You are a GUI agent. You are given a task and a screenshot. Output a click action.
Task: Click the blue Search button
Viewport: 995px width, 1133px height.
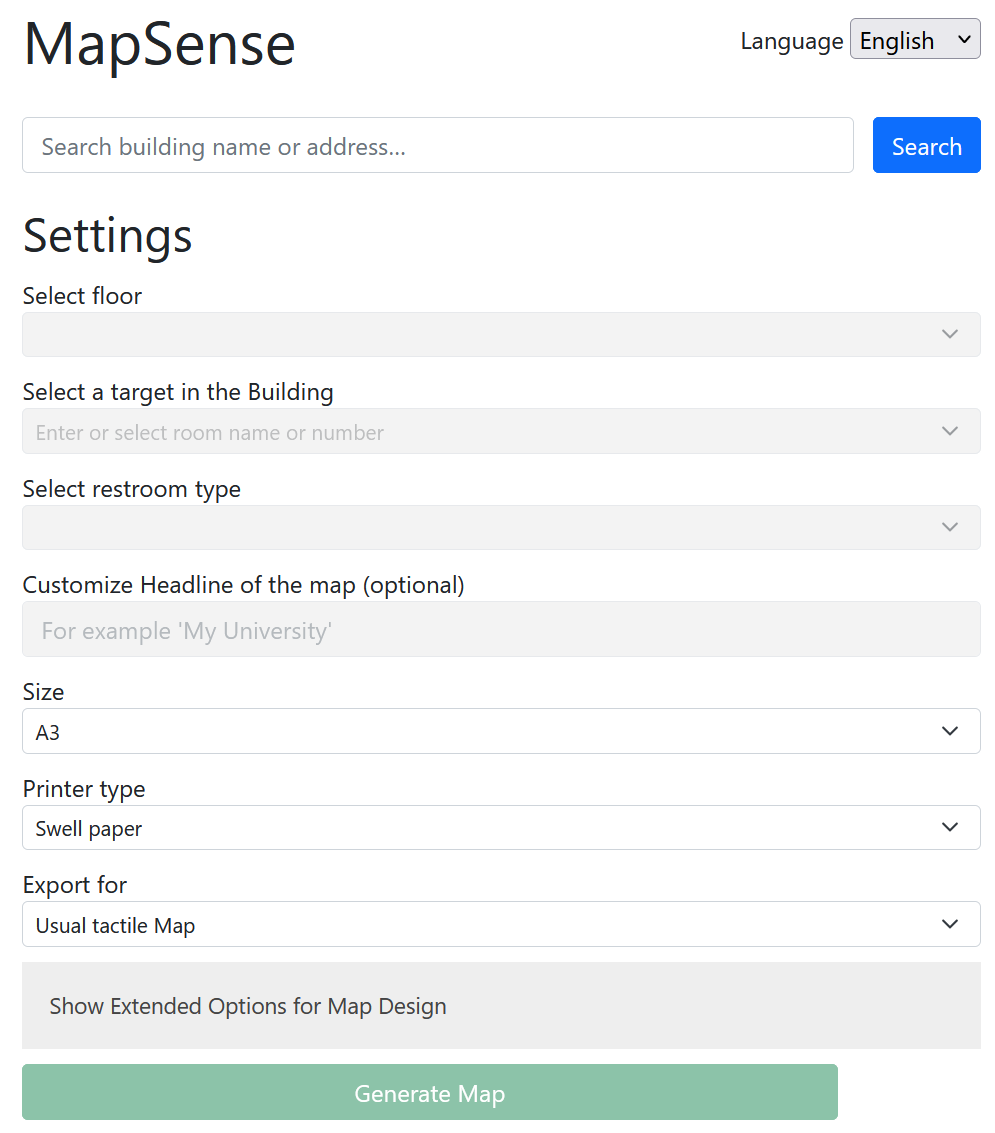[926, 145]
